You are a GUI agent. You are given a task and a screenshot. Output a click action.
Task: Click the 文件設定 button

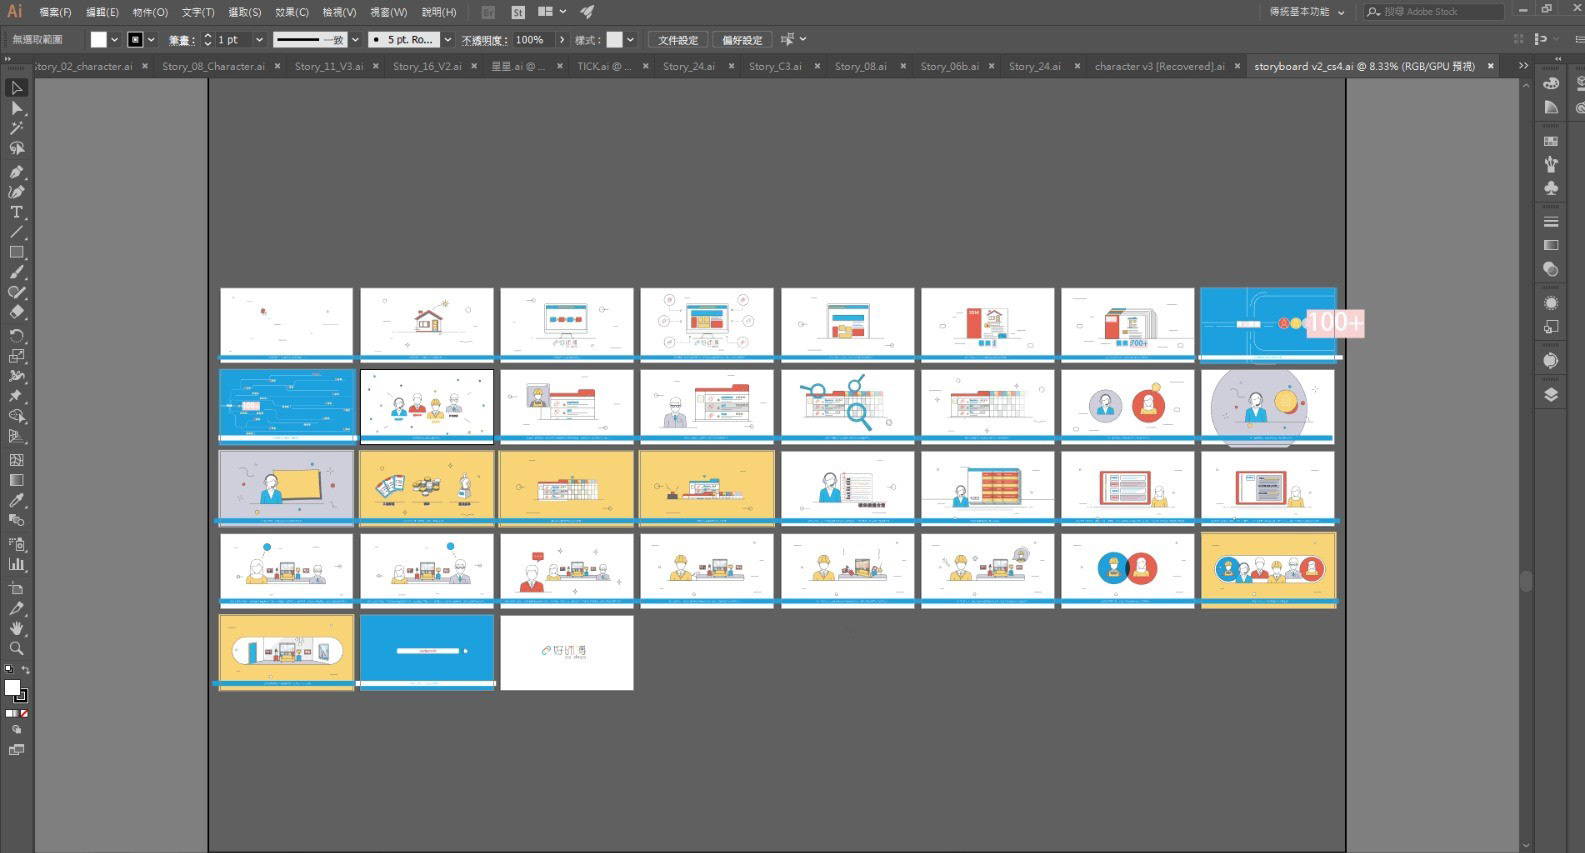[x=678, y=40]
